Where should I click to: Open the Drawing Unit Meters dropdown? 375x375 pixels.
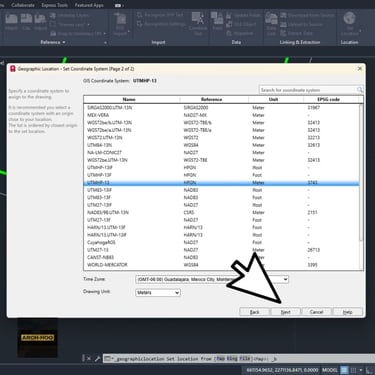[158, 293]
